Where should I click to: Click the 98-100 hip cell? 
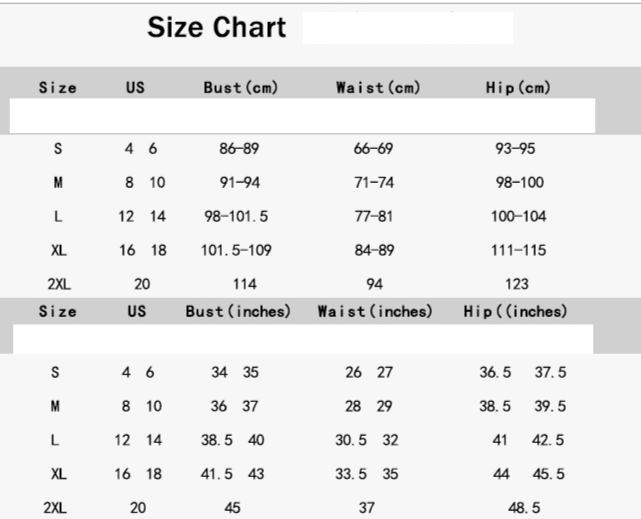(517, 183)
